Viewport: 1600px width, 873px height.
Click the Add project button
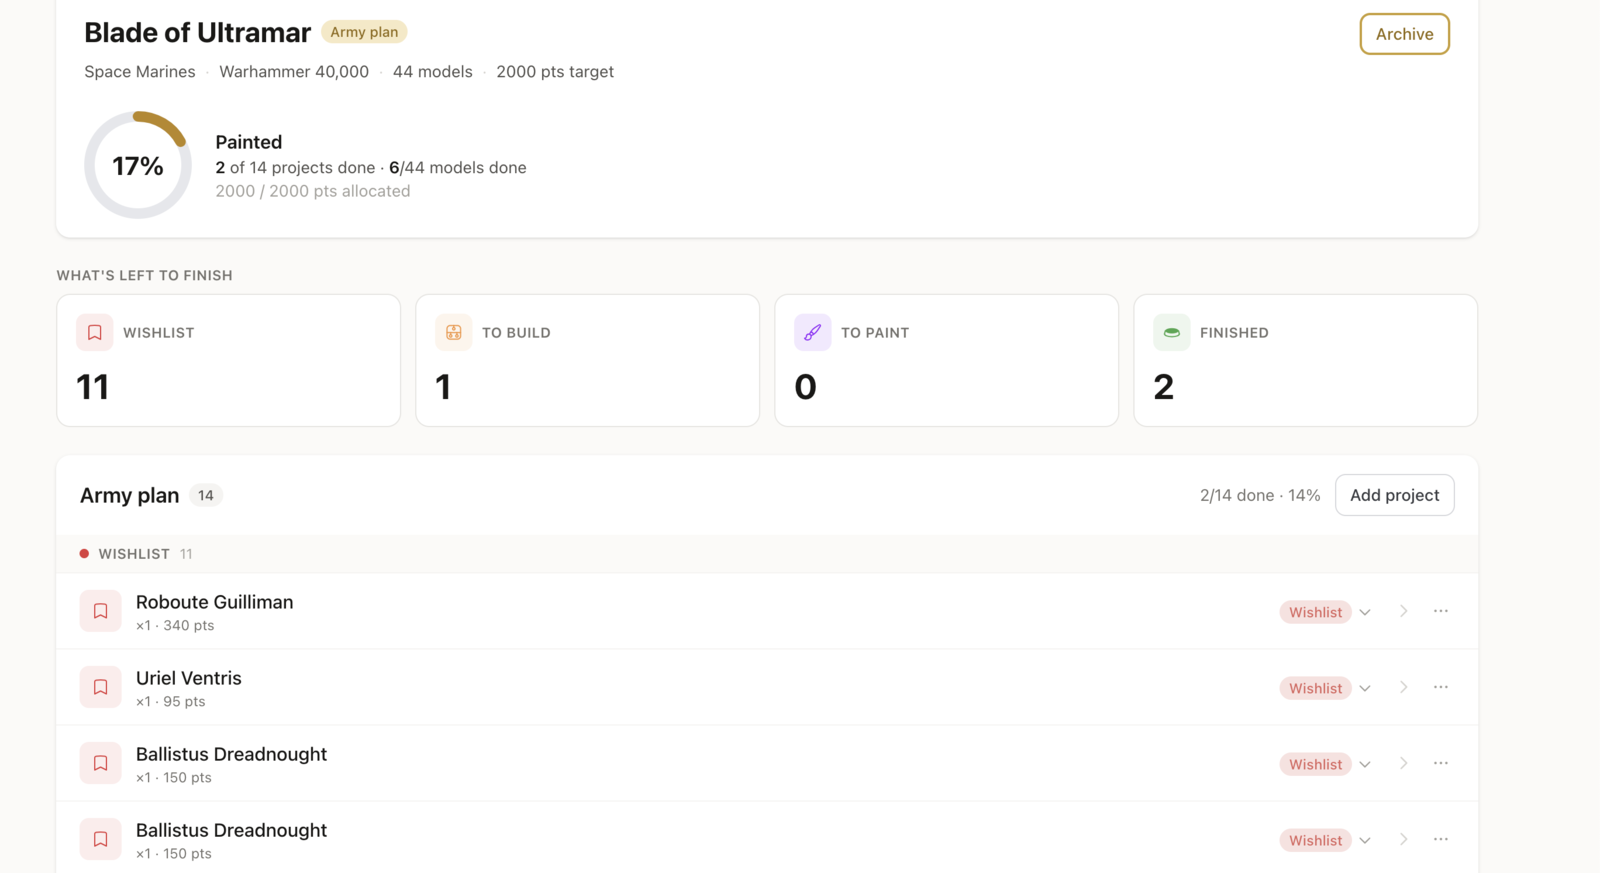click(1394, 495)
